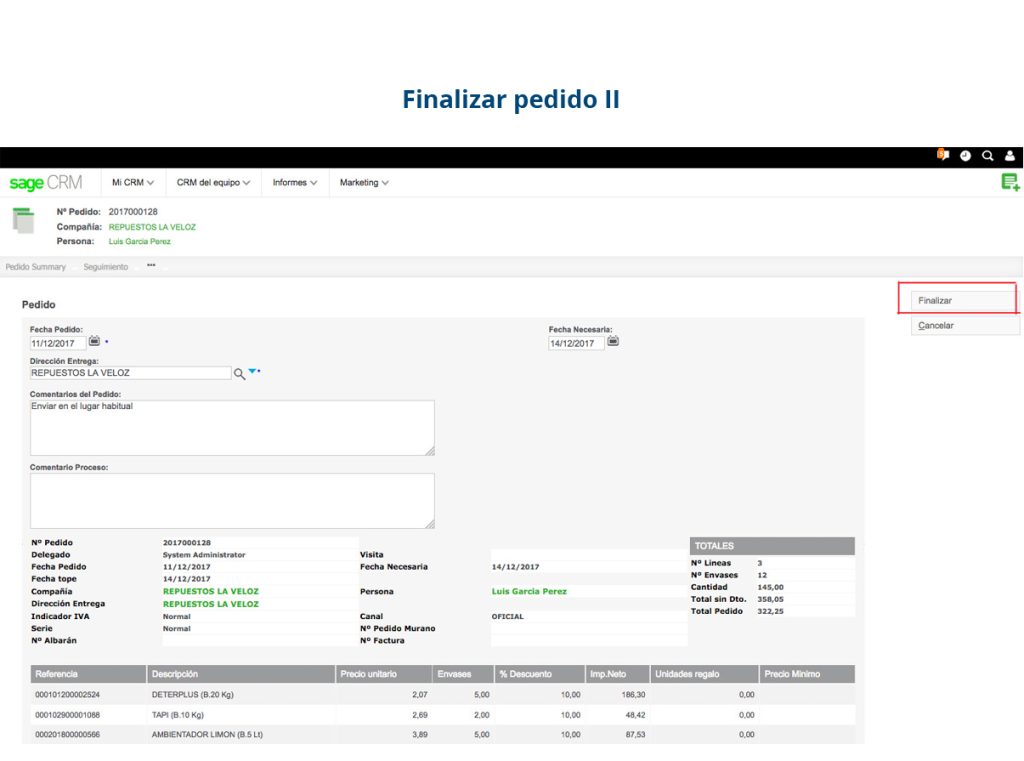Click the recent items clock icon
This screenshot has height=761, width=1024.
click(x=964, y=156)
